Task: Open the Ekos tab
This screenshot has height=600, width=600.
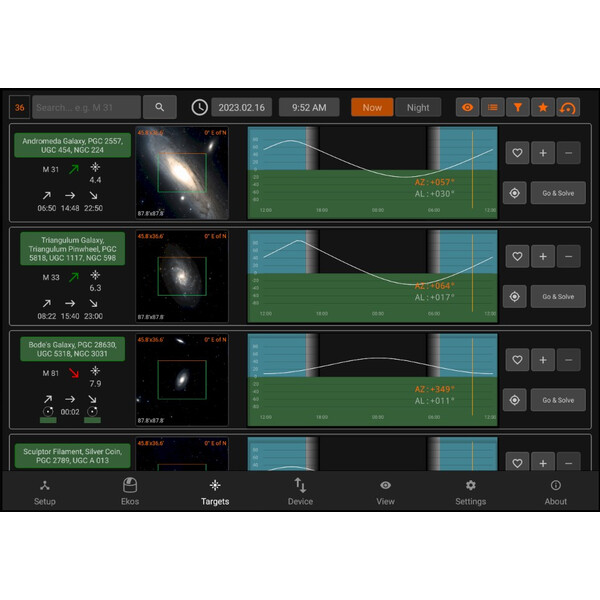Action: (129, 491)
